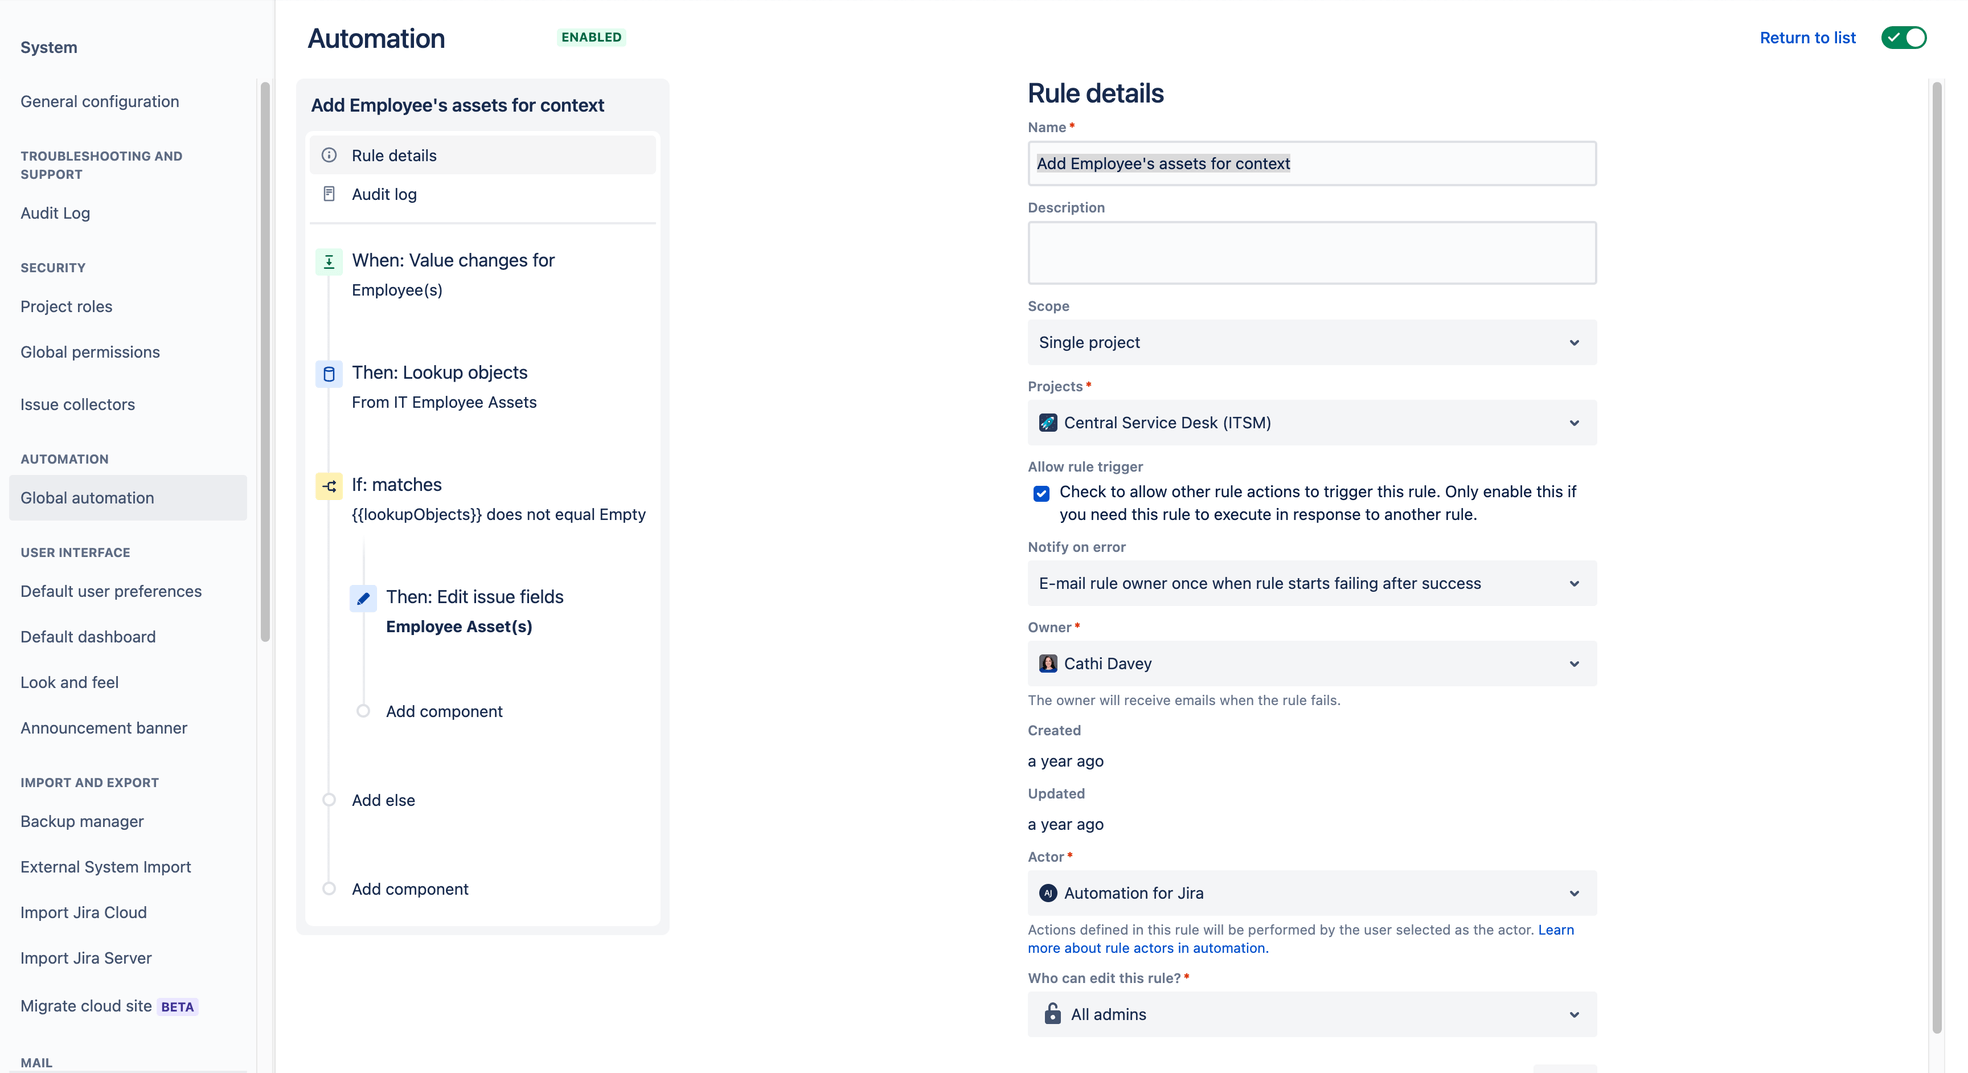Open the Scope dropdown showing Single project

(x=1311, y=342)
